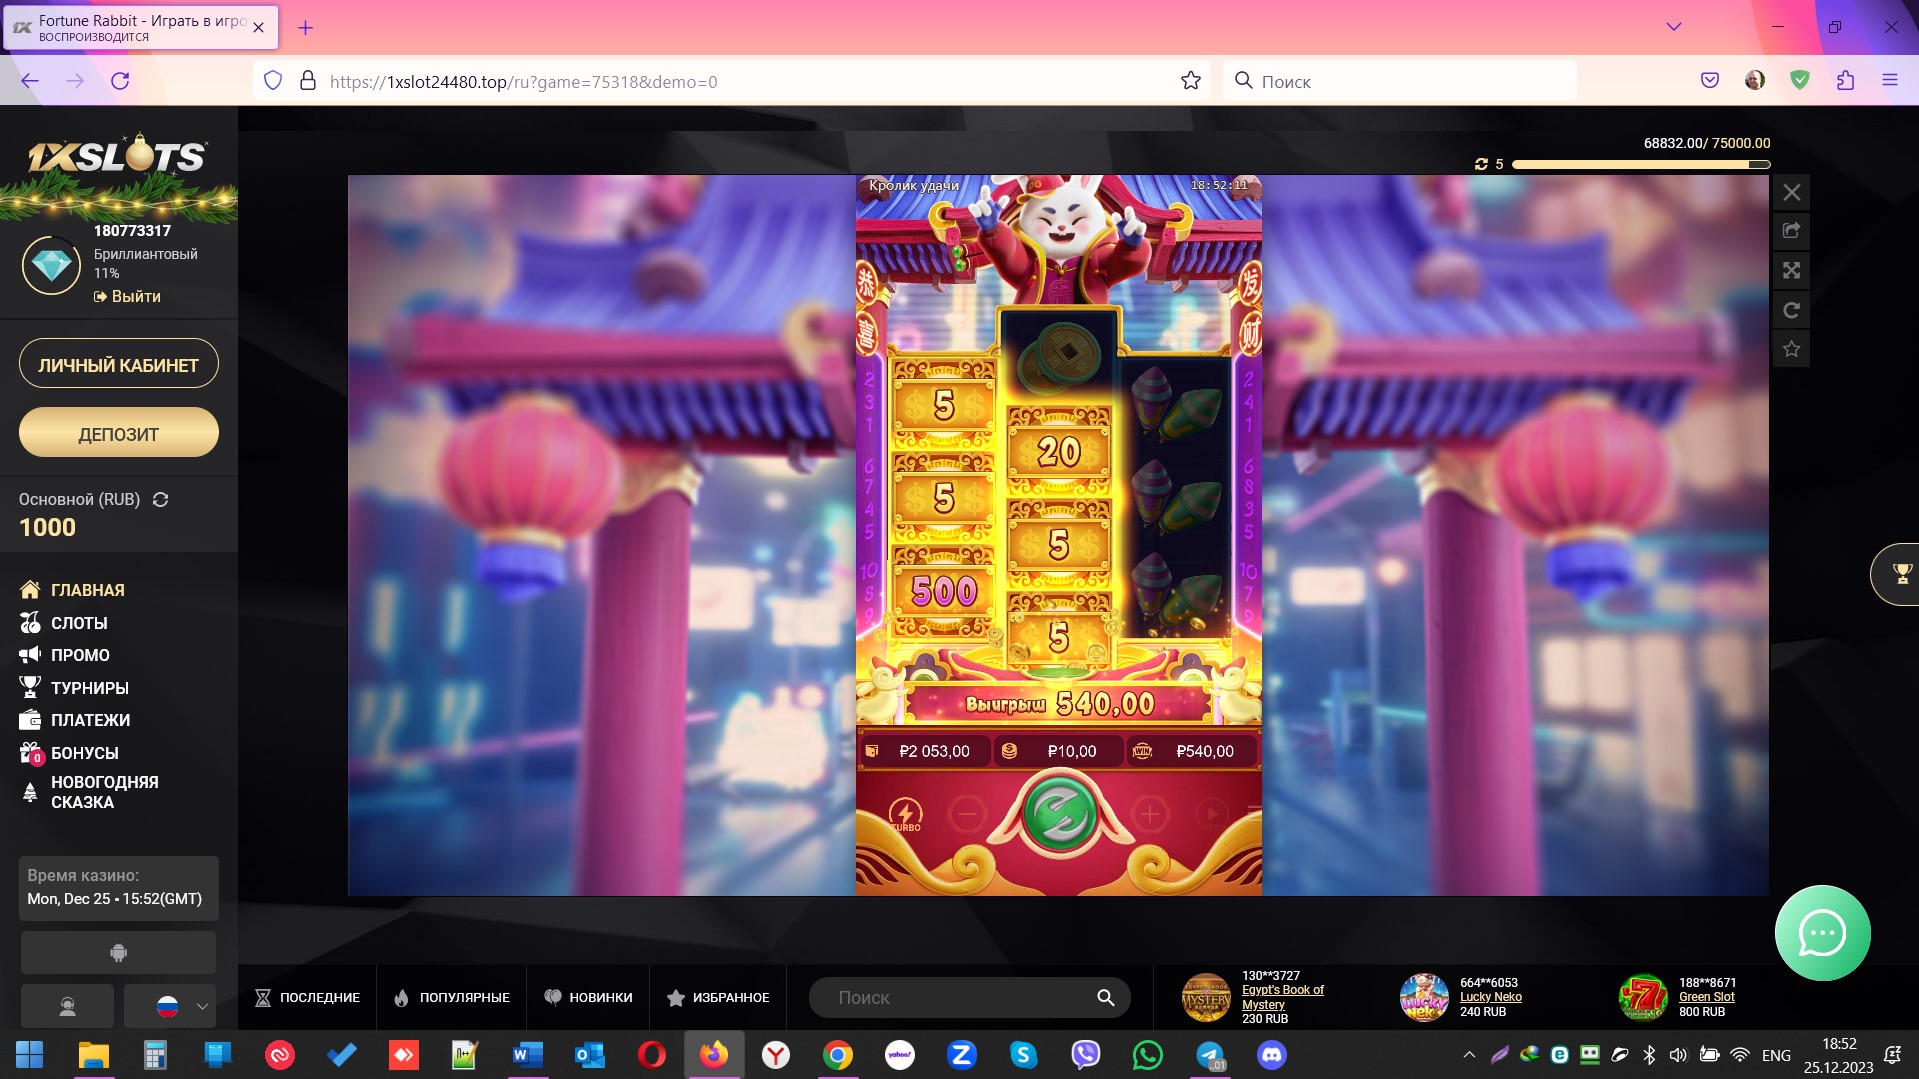Toggle Turbo spin mode
Image resolution: width=1919 pixels, height=1079 pixels.
tap(905, 815)
